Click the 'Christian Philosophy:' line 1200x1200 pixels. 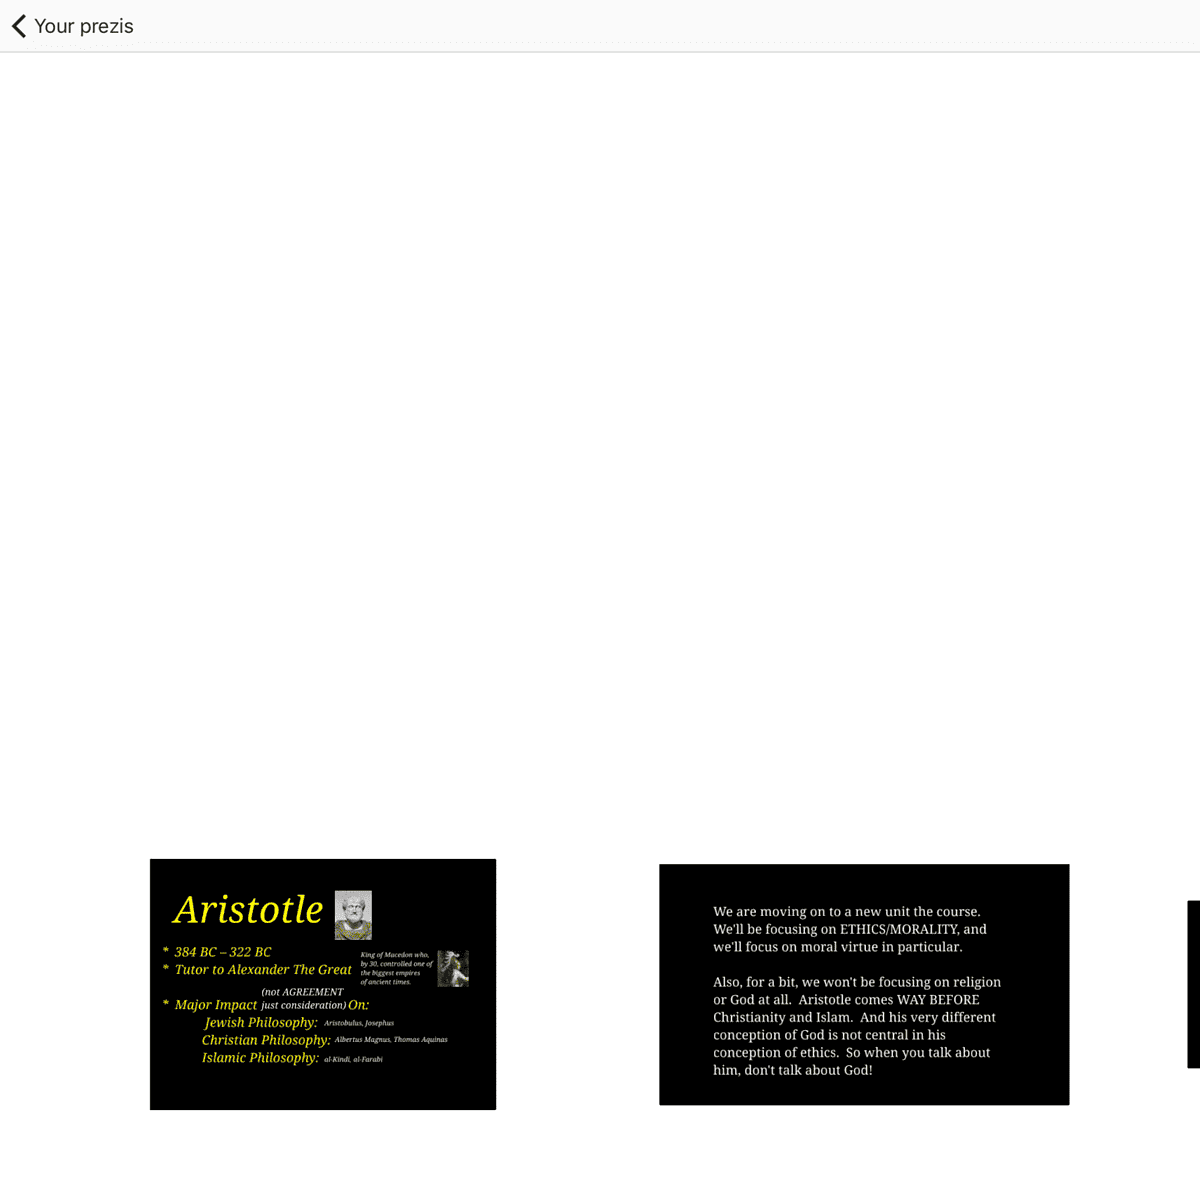pyautogui.click(x=265, y=1040)
